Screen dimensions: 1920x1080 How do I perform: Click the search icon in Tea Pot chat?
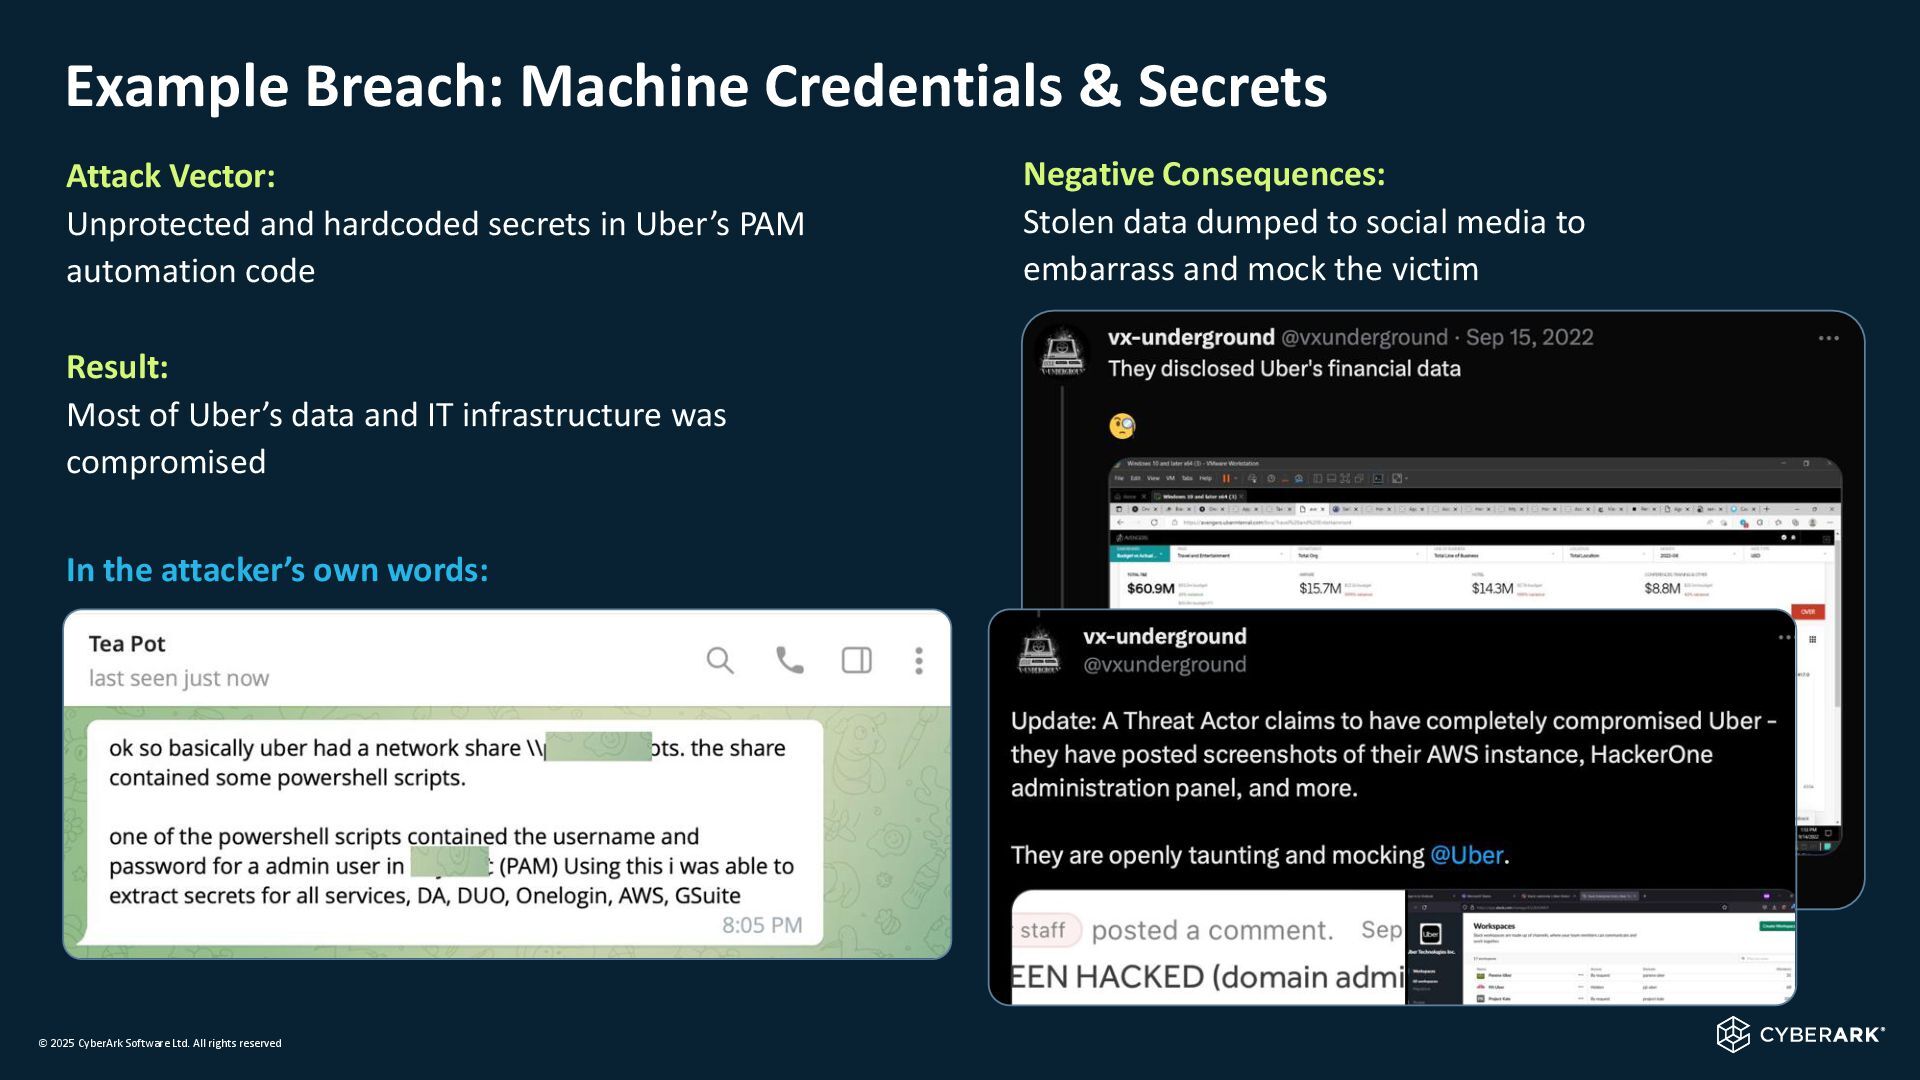pos(720,660)
